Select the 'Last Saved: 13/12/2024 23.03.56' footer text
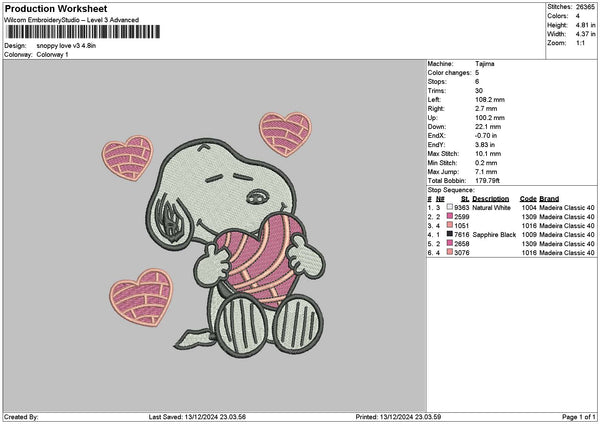This screenshot has width=600, height=424. pyautogui.click(x=197, y=417)
